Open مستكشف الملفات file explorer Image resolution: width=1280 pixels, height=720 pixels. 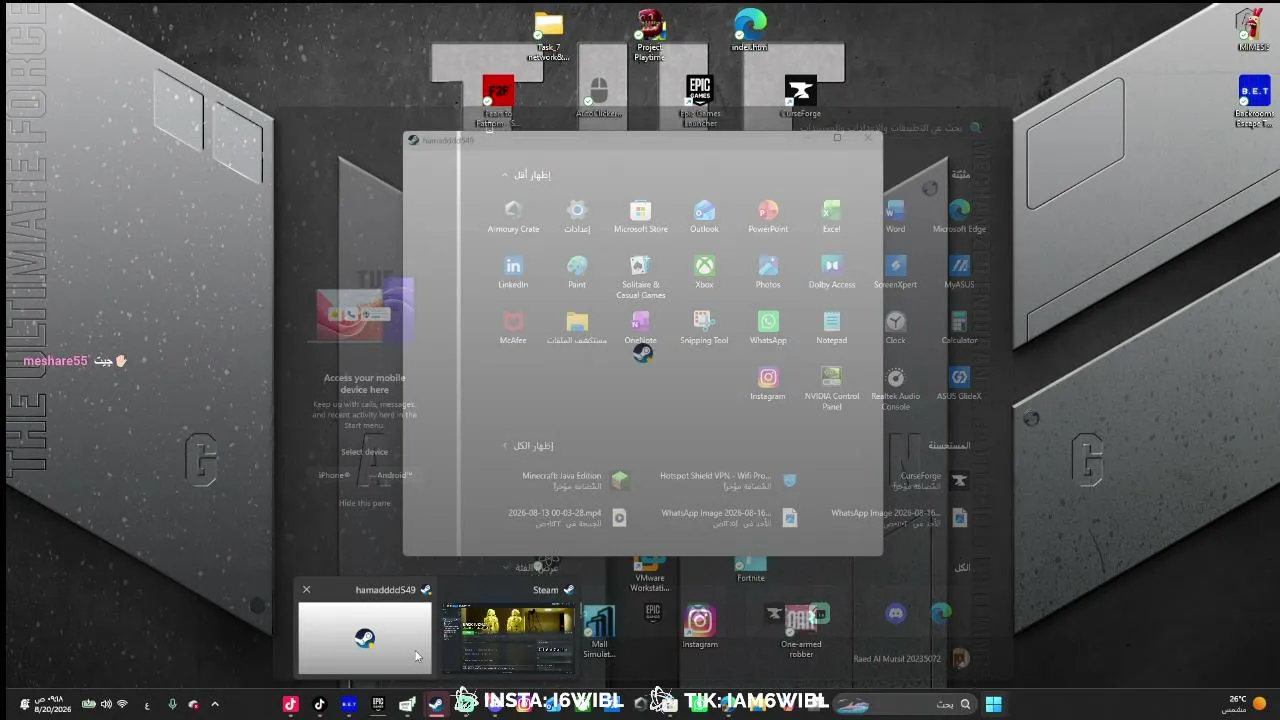pyautogui.click(x=577, y=328)
